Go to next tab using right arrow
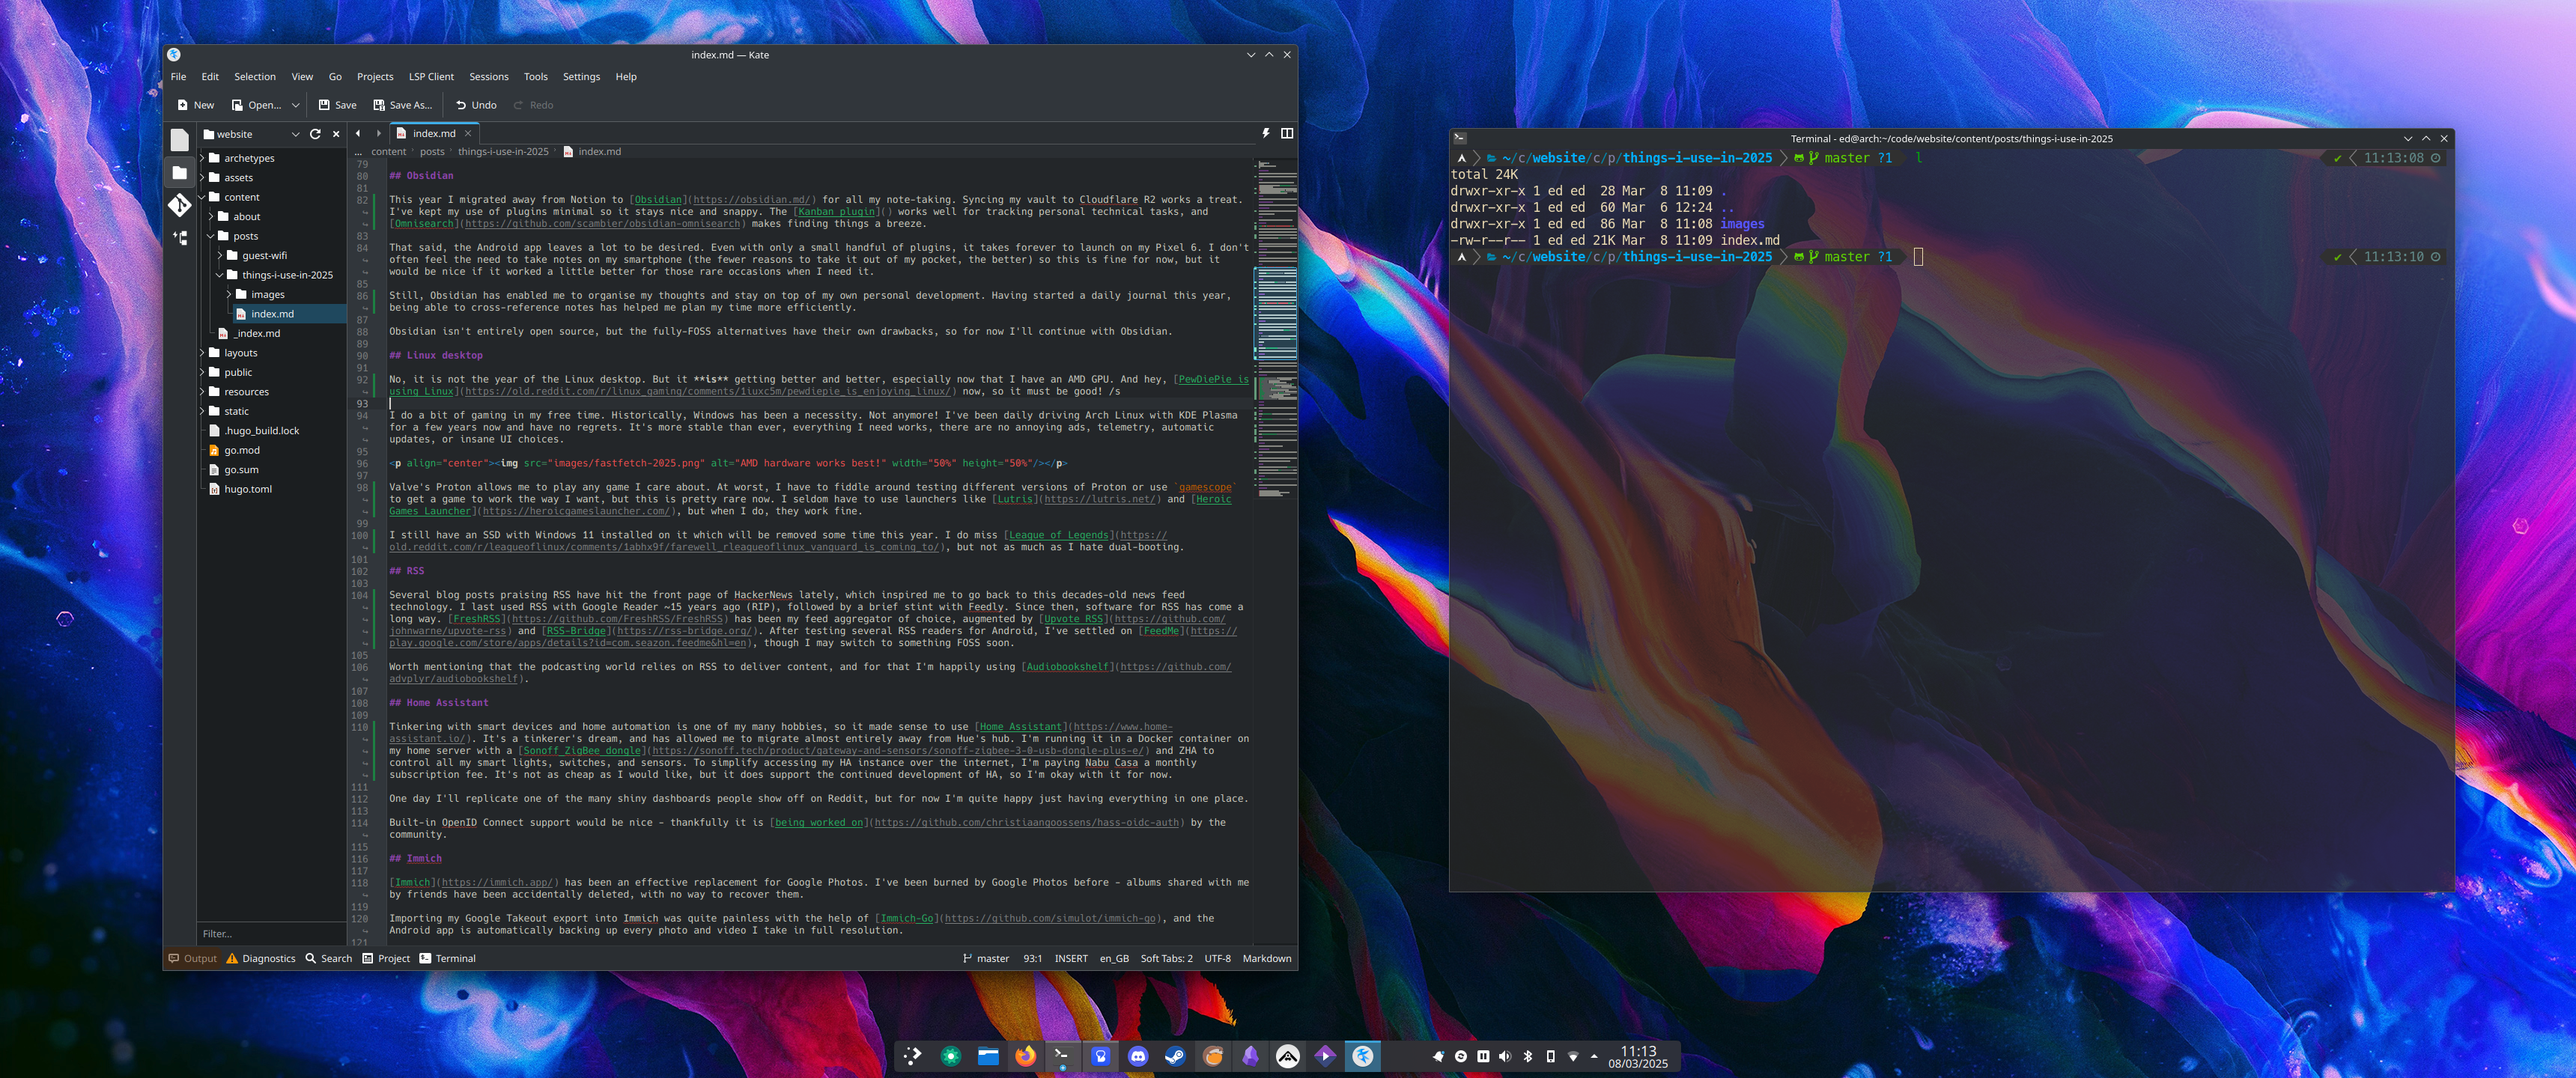 [379, 133]
